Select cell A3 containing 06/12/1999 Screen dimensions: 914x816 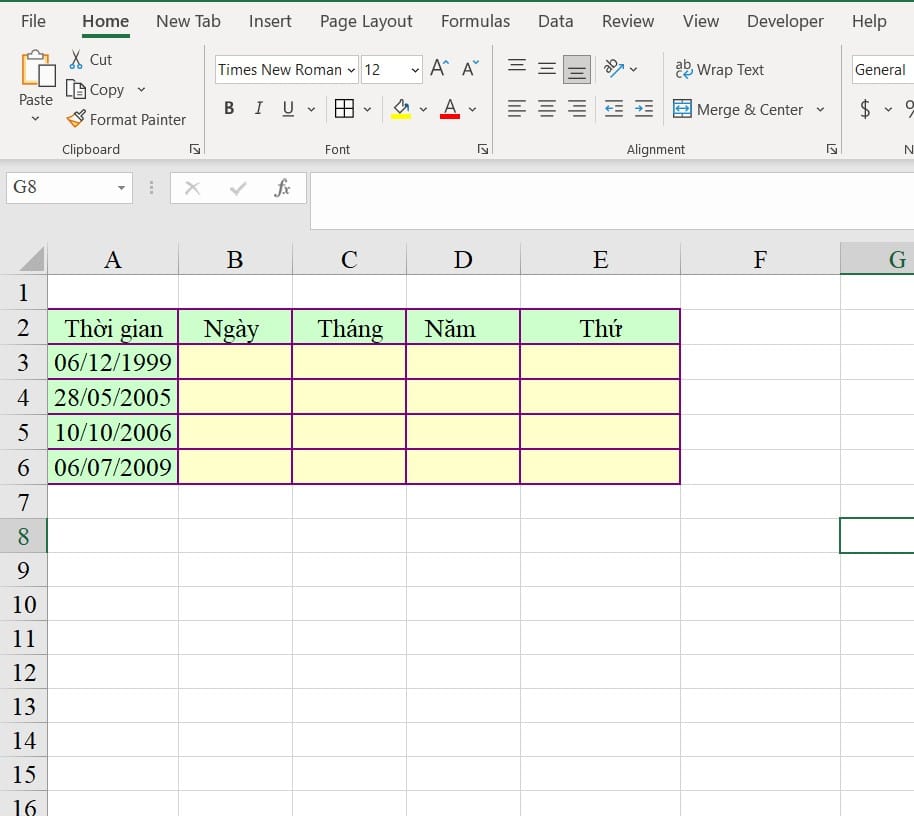tap(113, 362)
